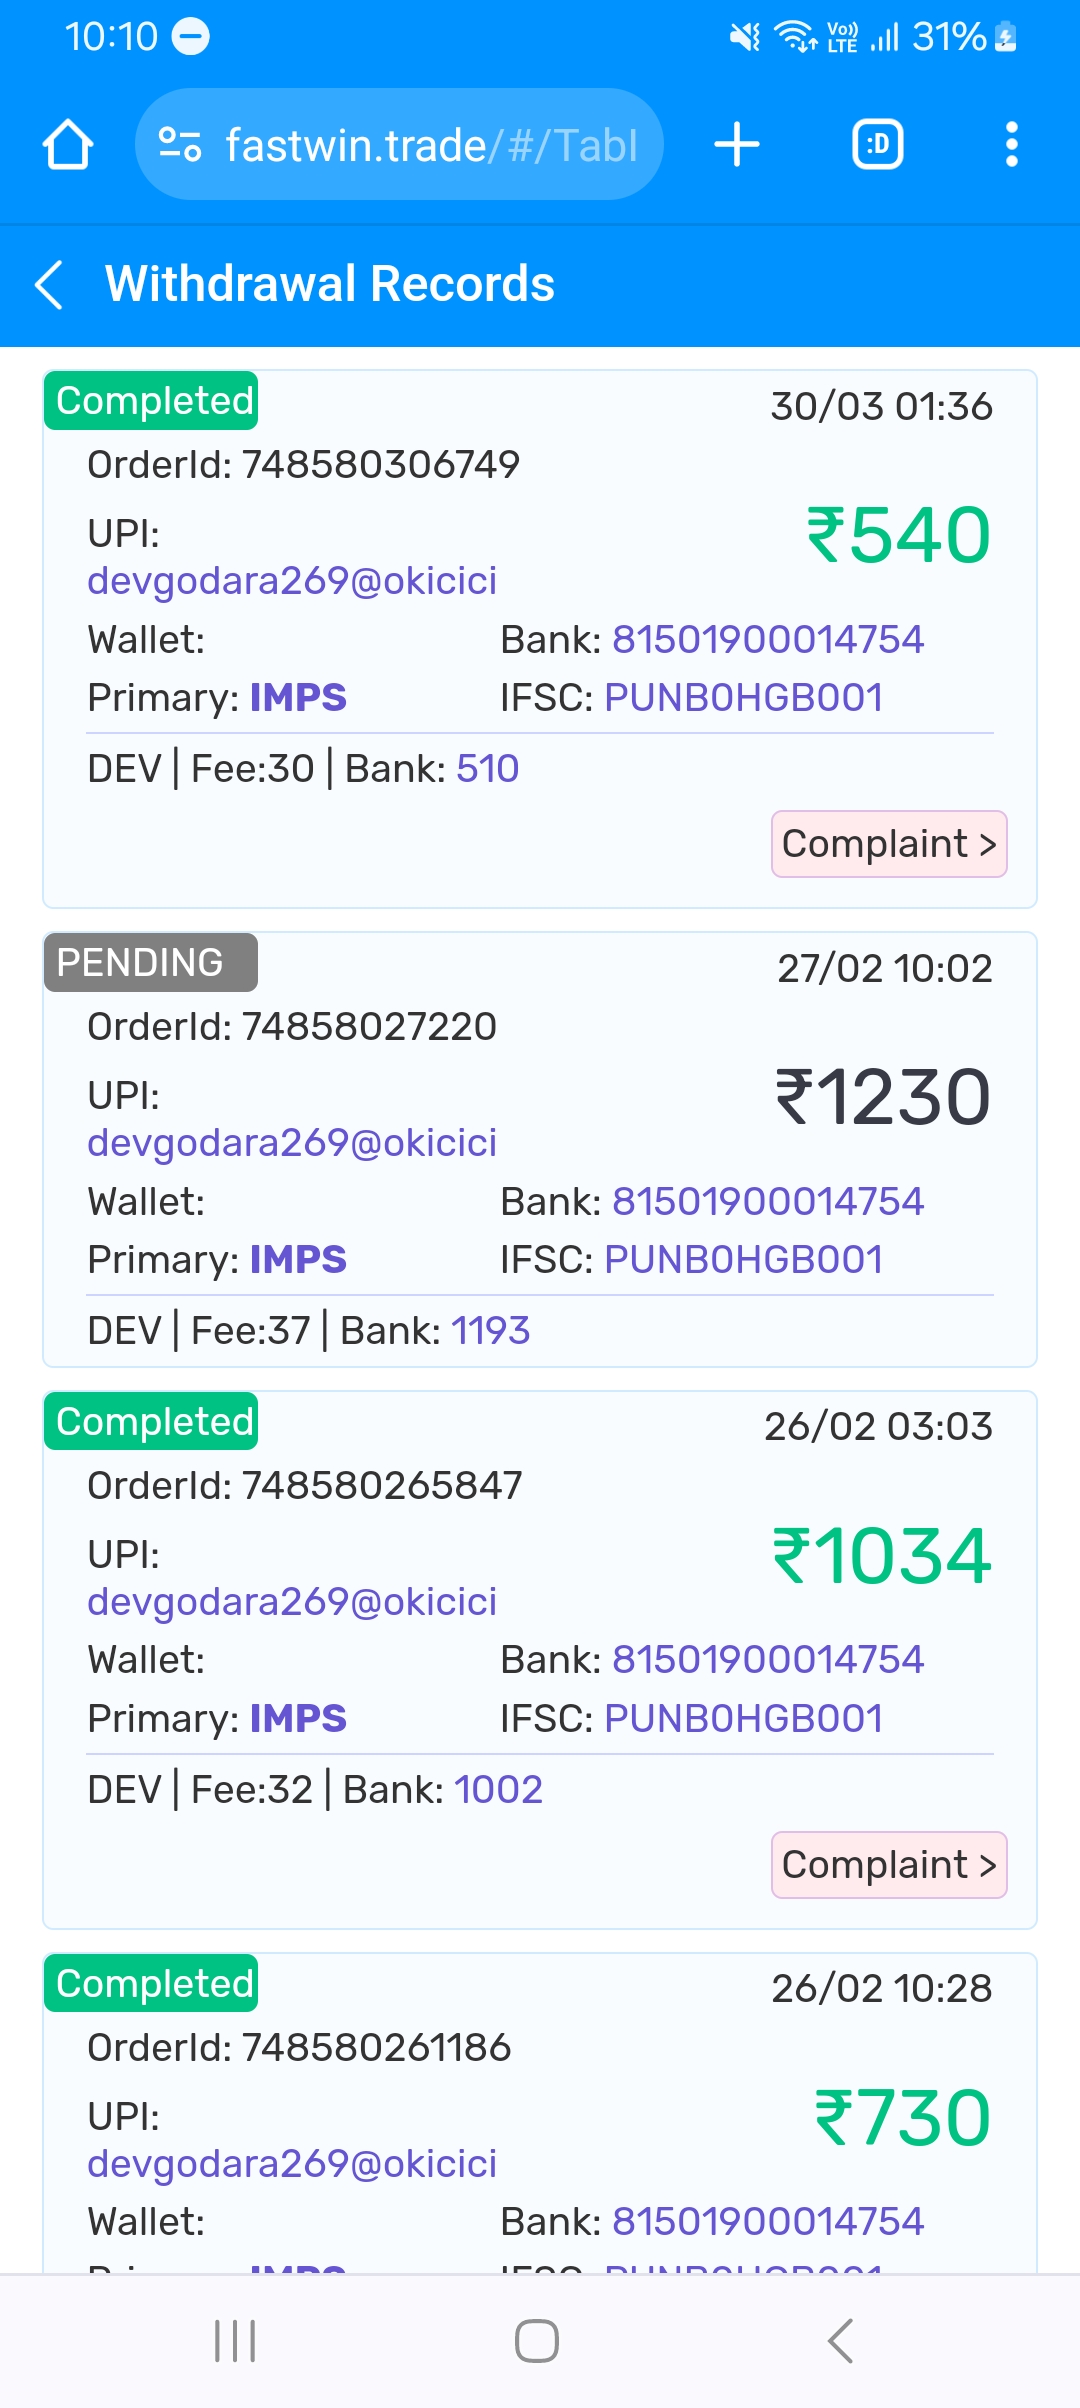
Task: Open a new tab with plus icon
Action: [737, 145]
